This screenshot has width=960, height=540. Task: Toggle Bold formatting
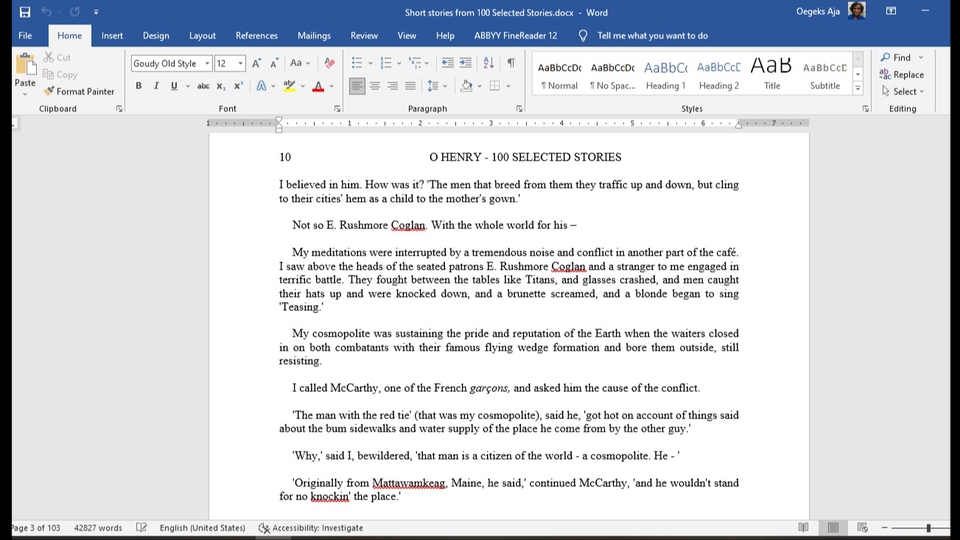tap(138, 86)
